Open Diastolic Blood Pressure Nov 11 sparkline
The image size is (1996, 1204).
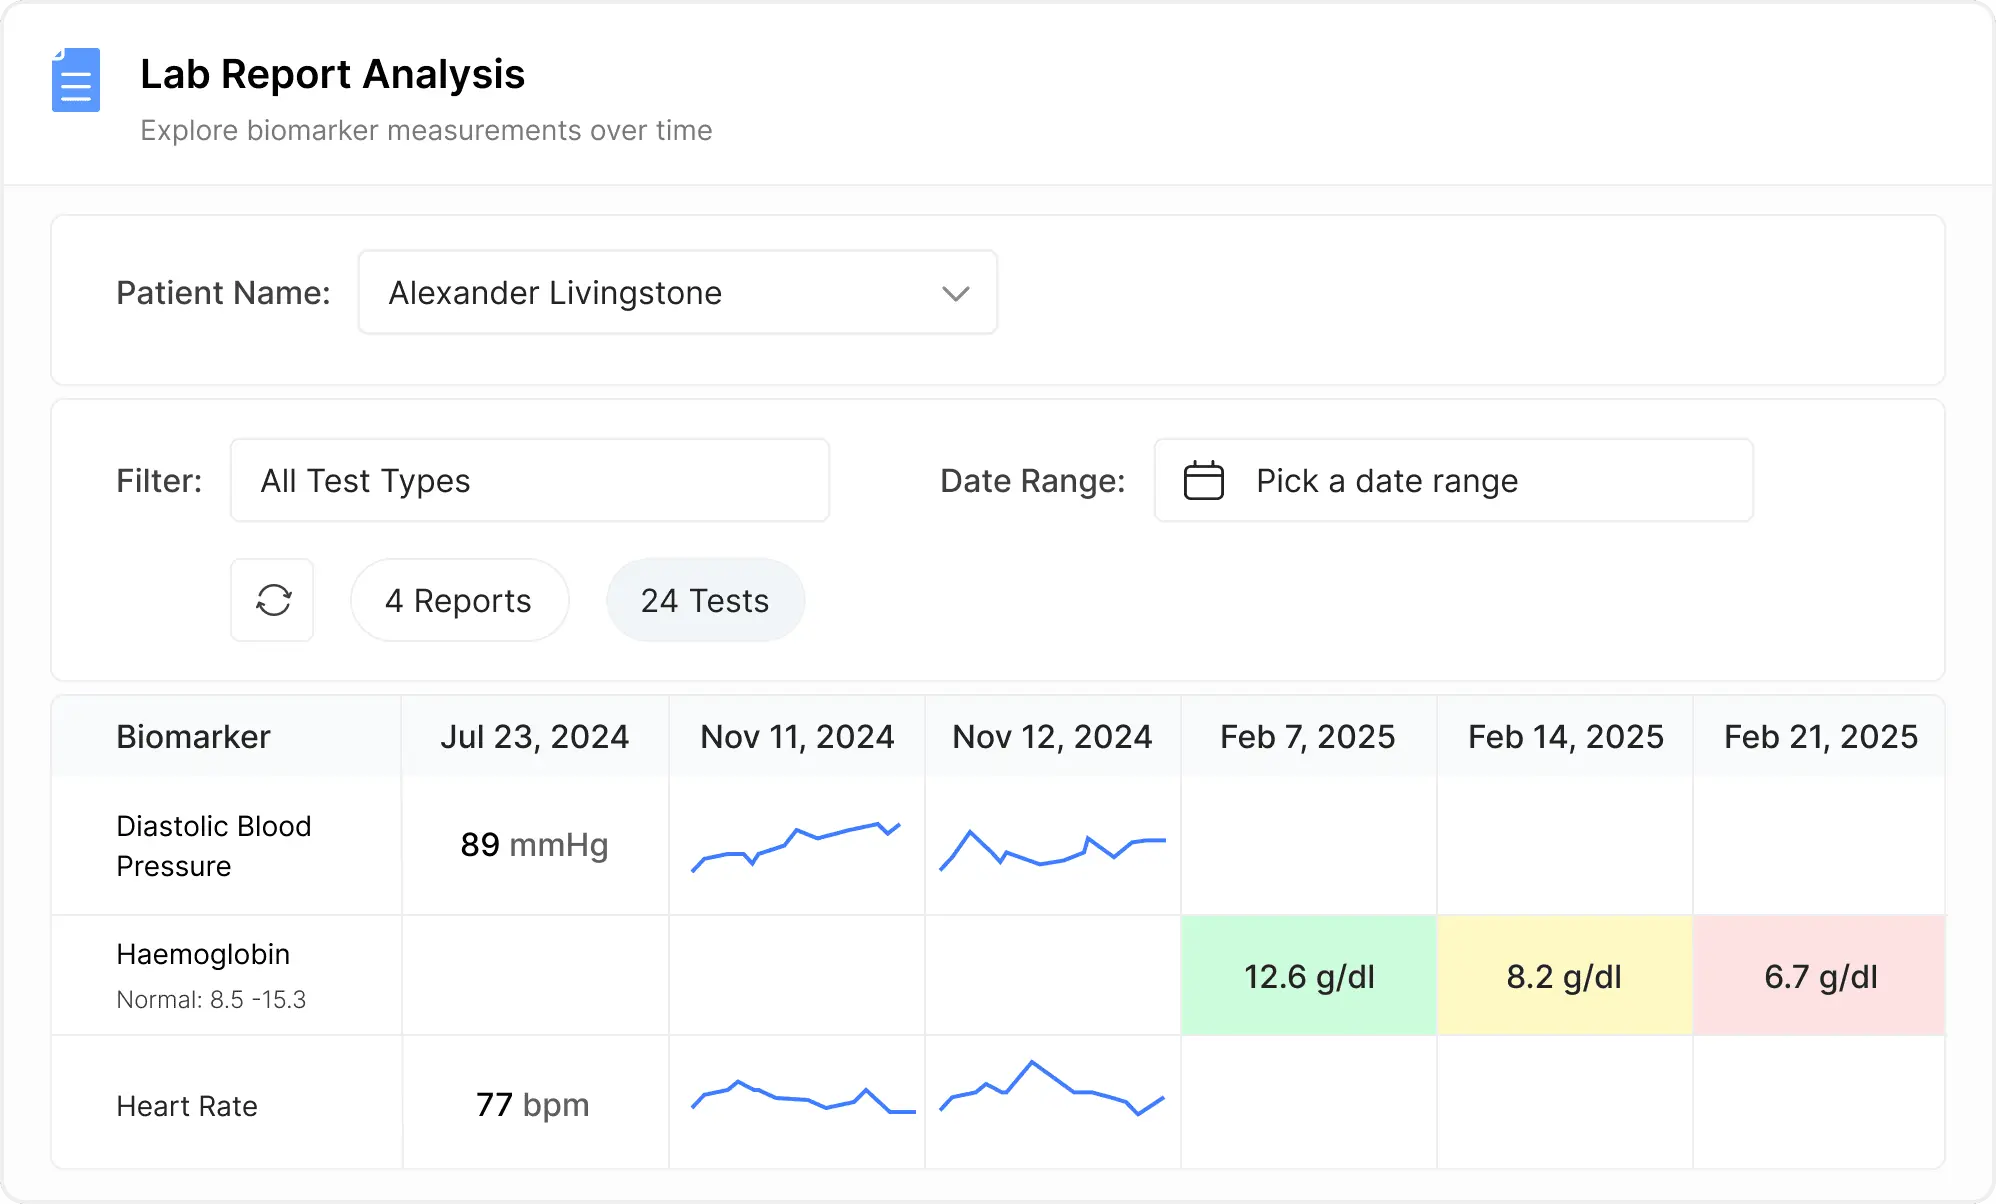pyautogui.click(x=796, y=846)
